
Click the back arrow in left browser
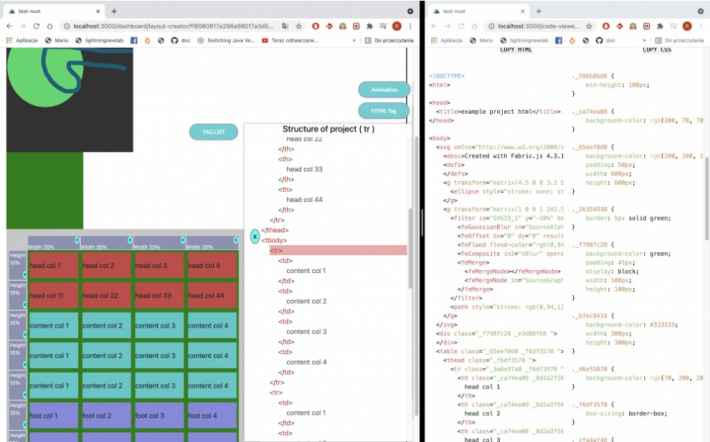(9, 25)
